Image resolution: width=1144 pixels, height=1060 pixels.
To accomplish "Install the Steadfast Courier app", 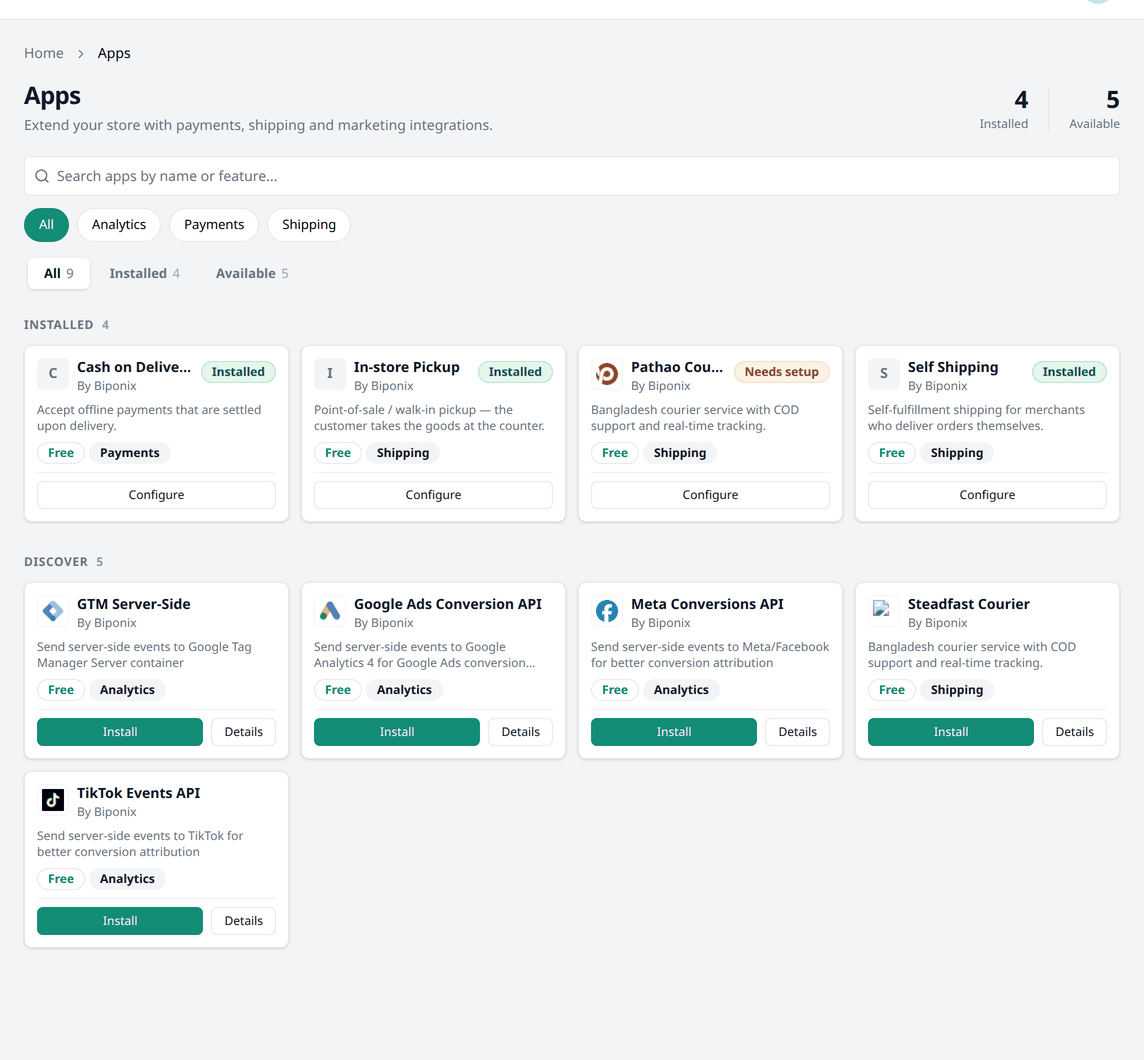I will 951,732.
